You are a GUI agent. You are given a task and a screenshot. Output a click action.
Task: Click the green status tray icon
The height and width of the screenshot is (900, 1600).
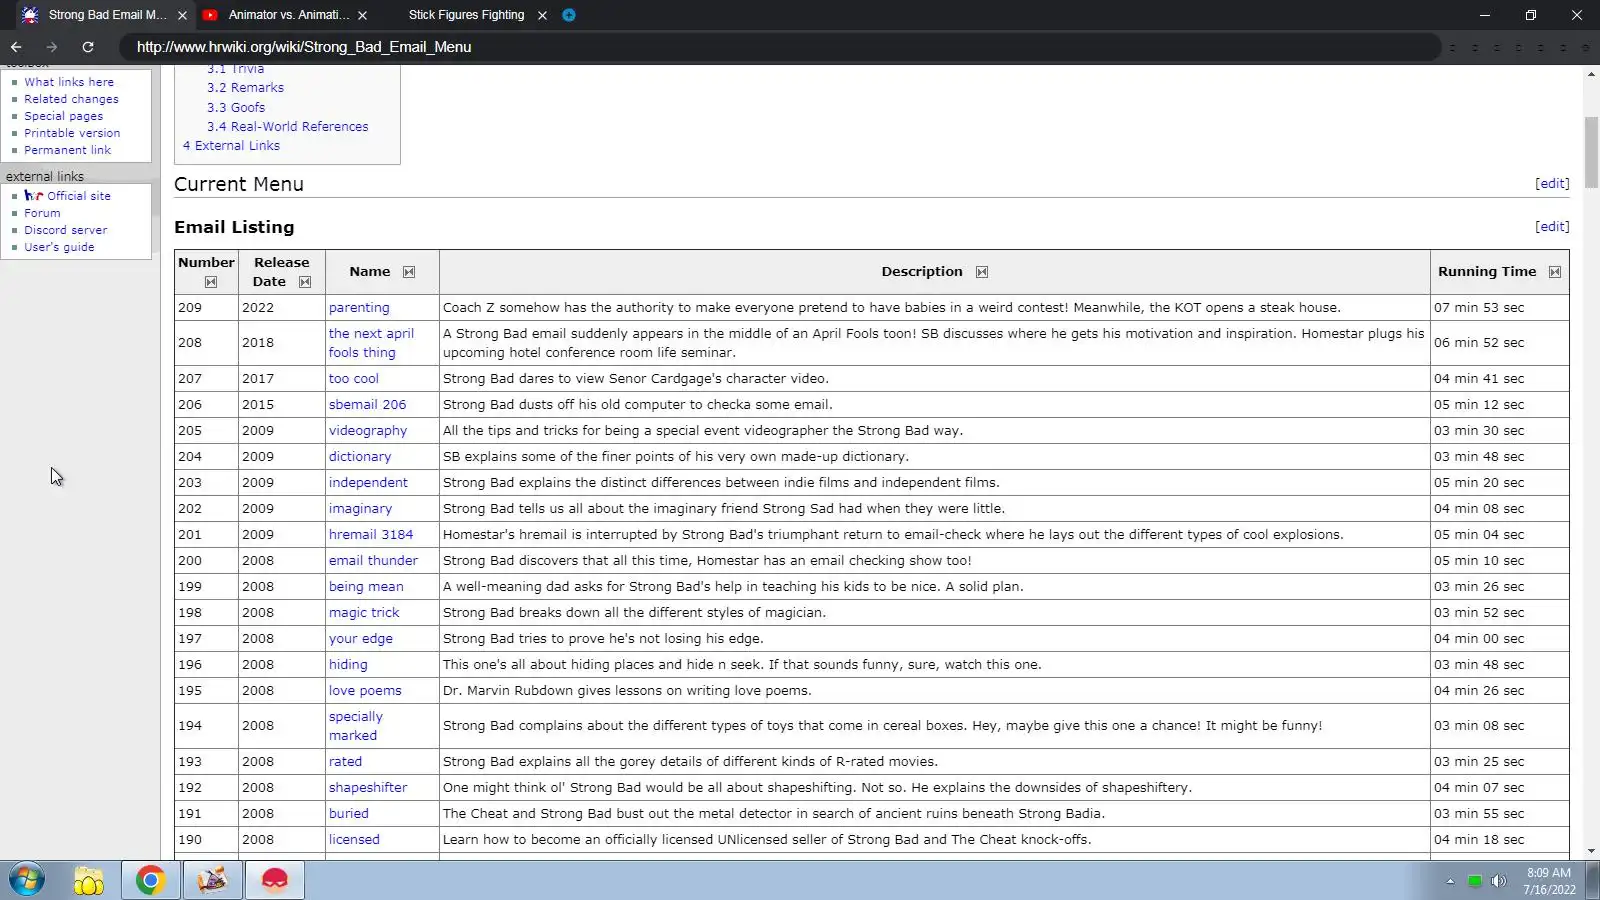click(x=1474, y=881)
